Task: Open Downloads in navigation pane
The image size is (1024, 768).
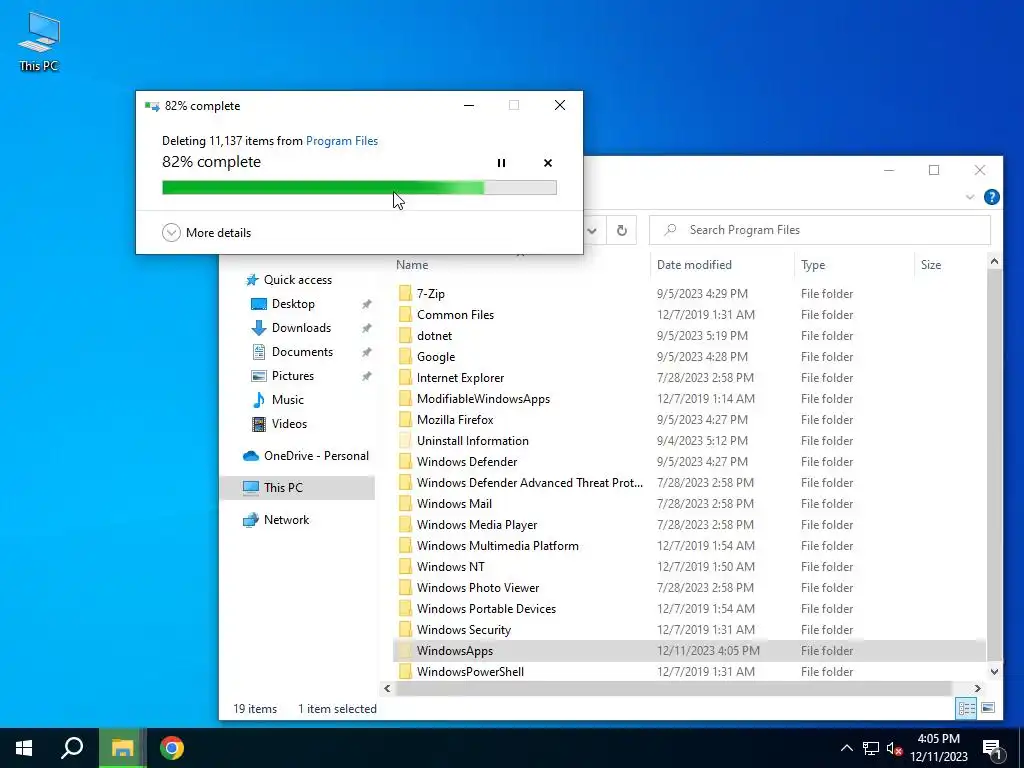Action: click(301, 328)
